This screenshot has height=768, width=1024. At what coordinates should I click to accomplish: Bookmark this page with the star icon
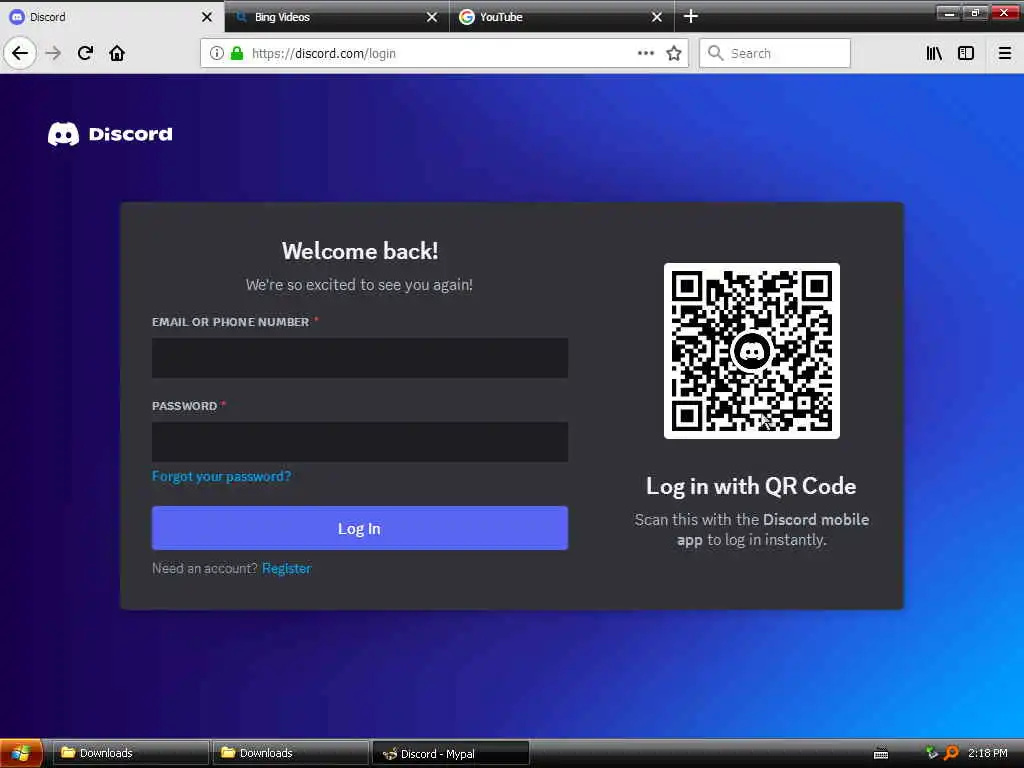click(674, 53)
